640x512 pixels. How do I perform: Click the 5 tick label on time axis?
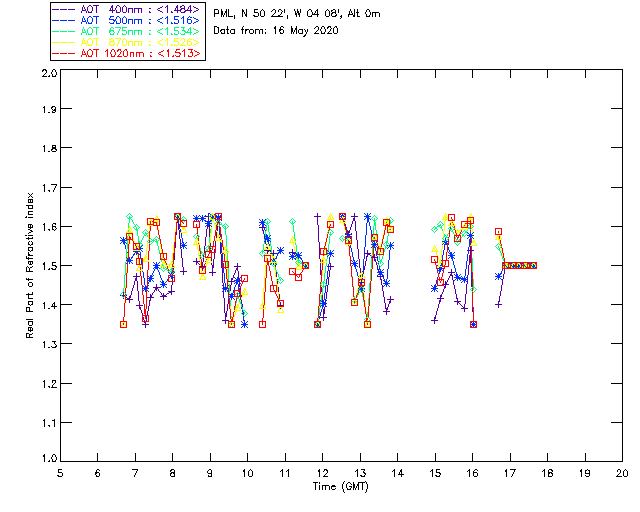(x=60, y=472)
